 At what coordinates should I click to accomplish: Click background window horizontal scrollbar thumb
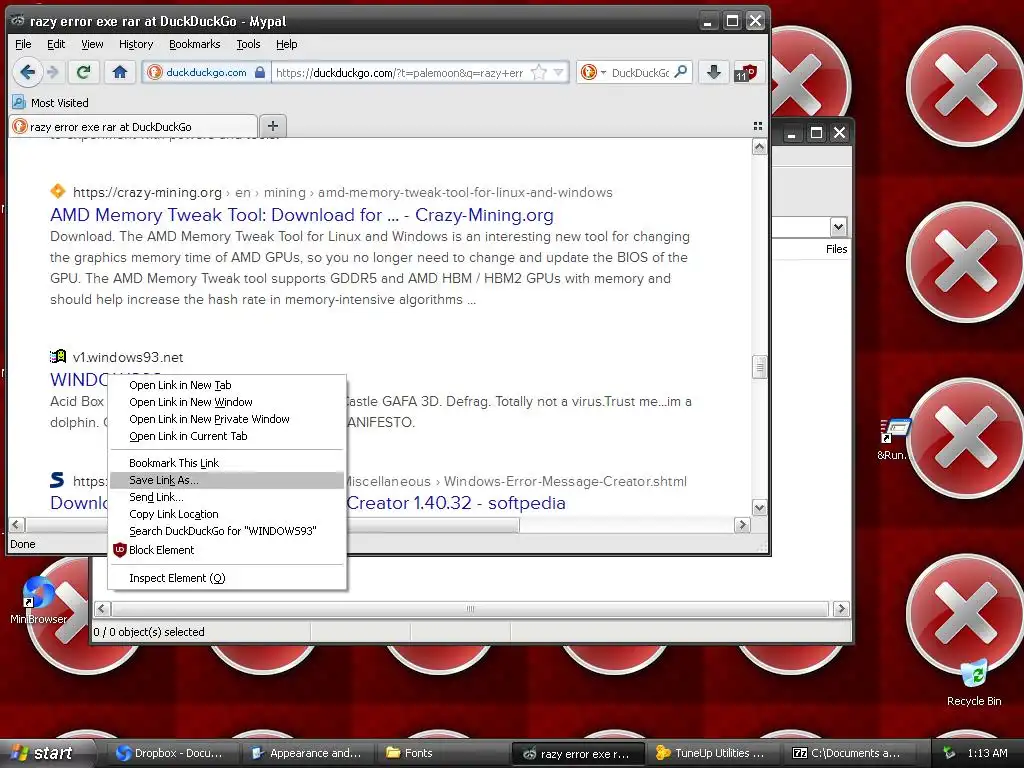pos(470,609)
